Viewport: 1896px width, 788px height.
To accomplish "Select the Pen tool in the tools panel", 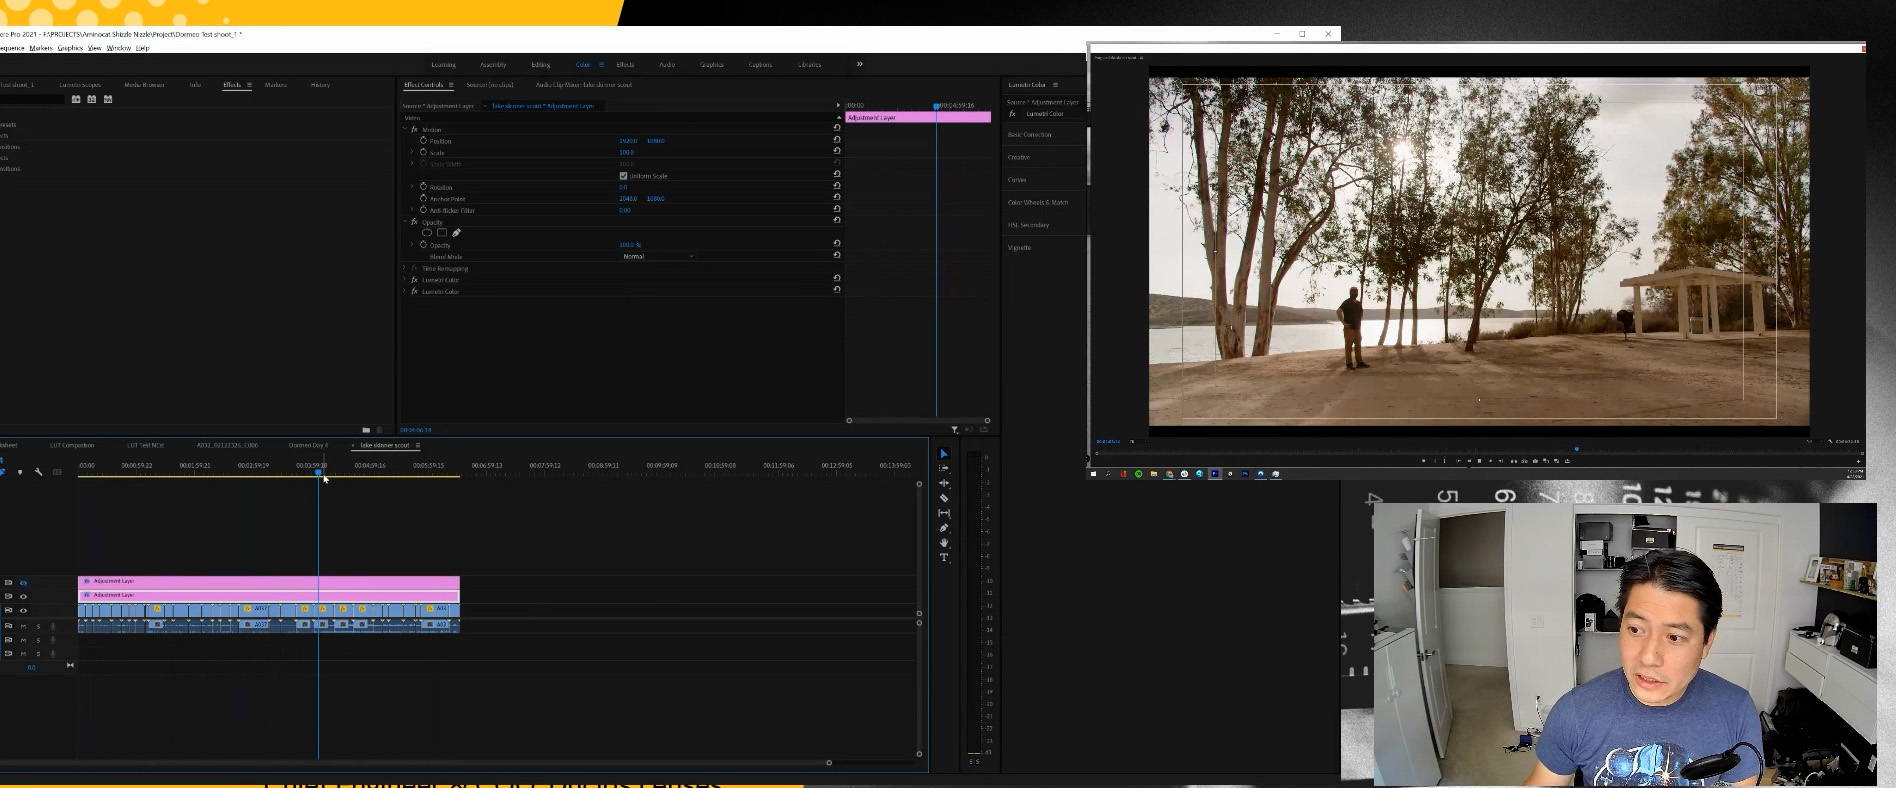I will (x=943, y=528).
